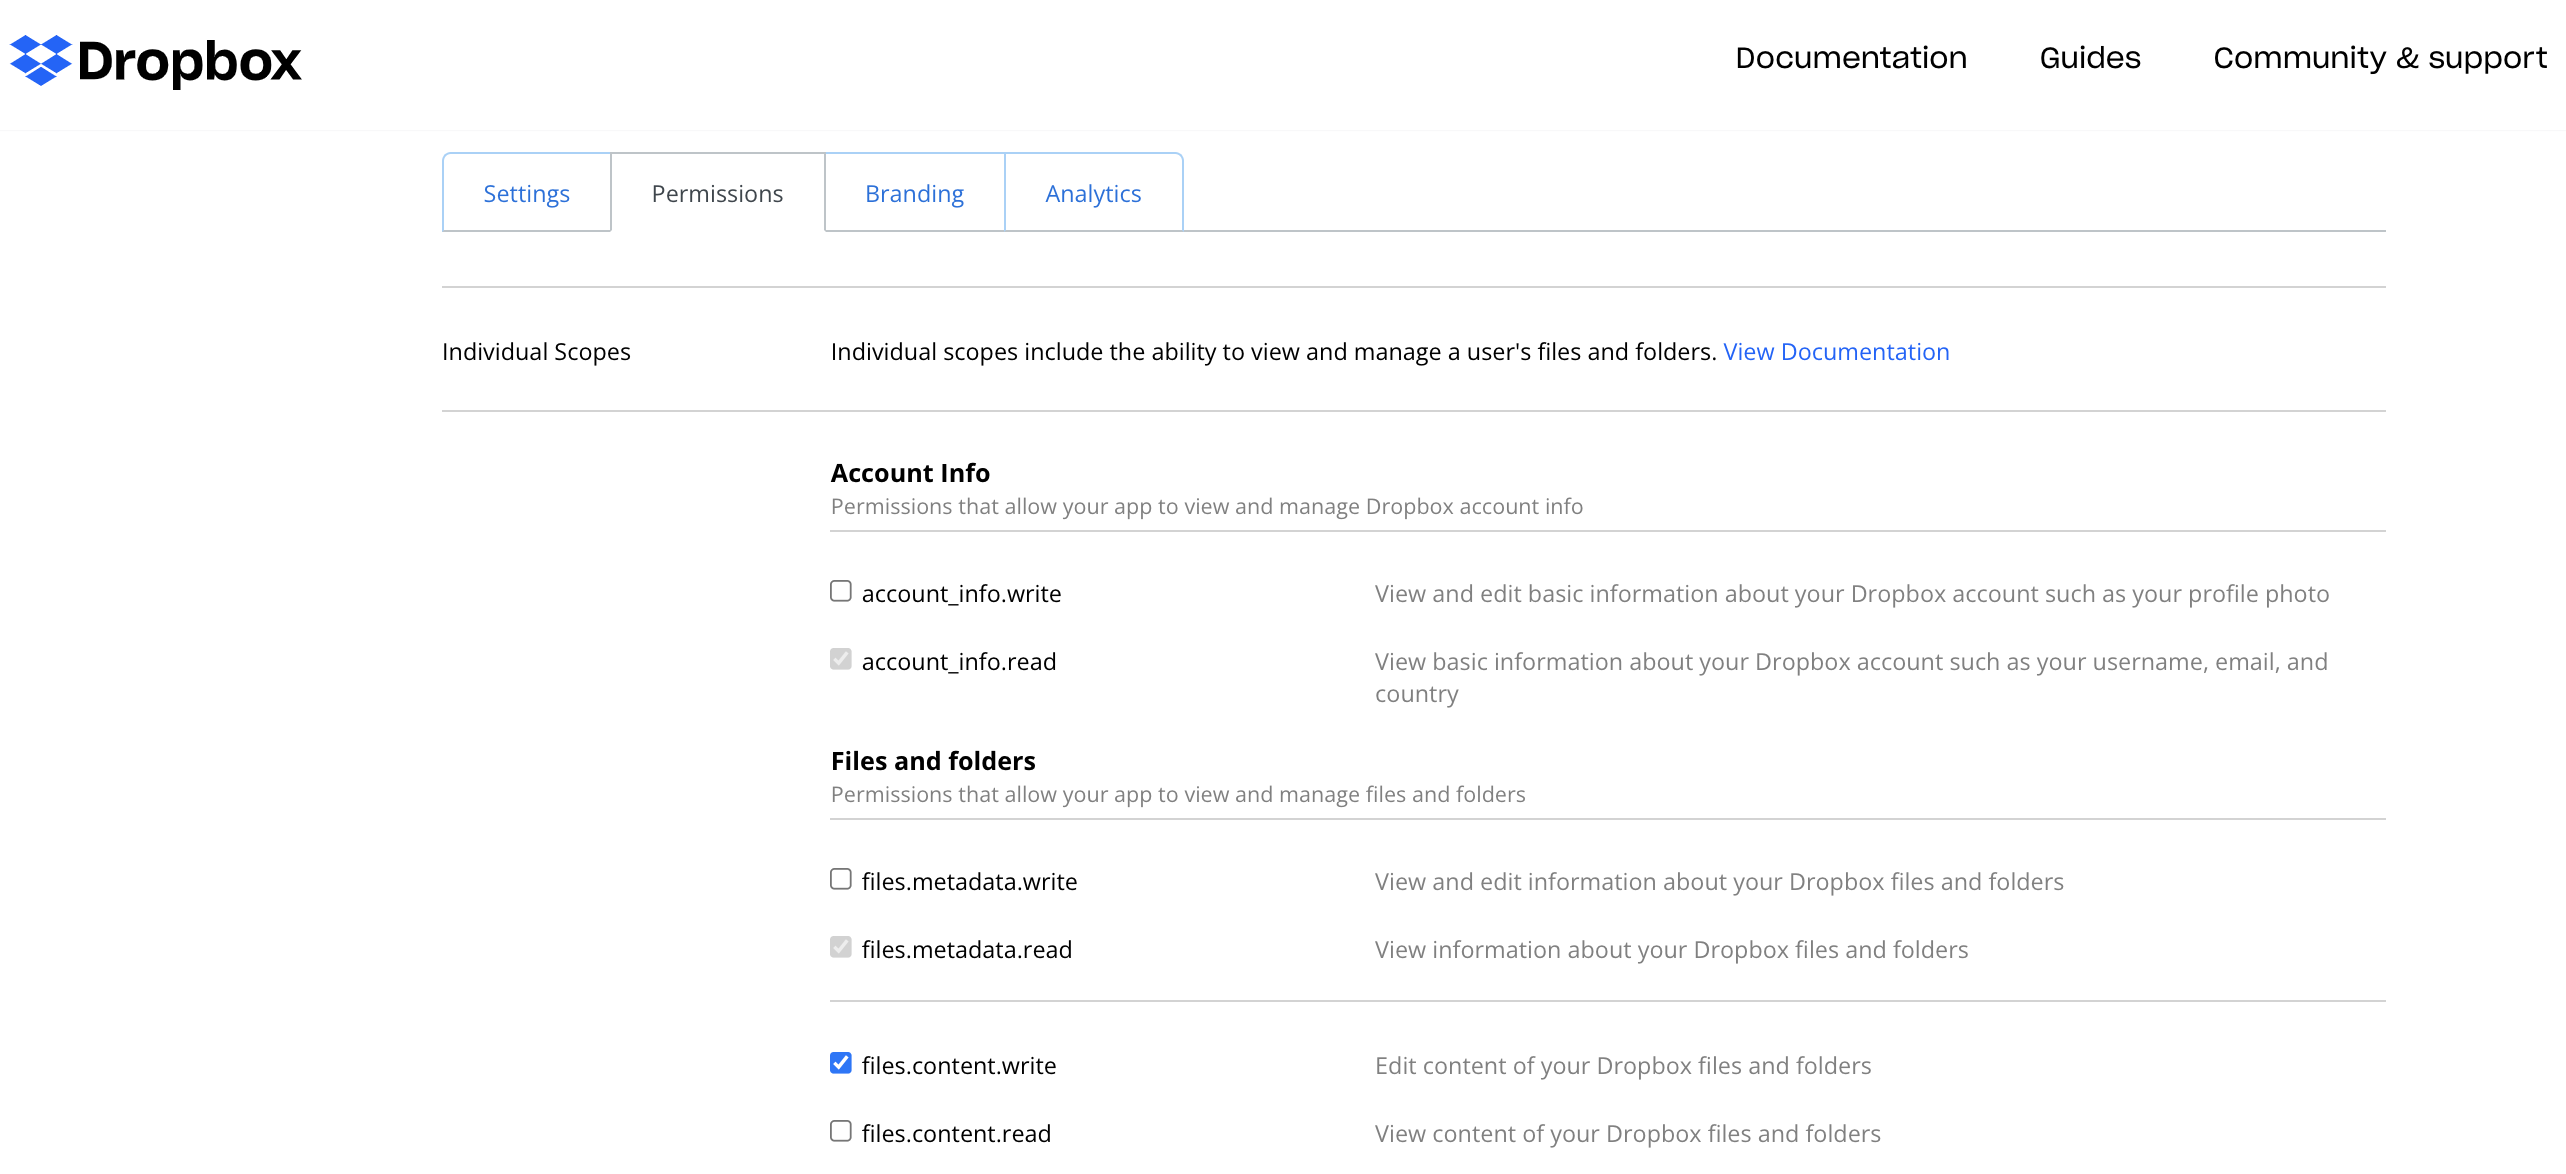This screenshot has height=1174, width=2566.
Task: Click the account_info.read checkbox
Action: [x=841, y=659]
